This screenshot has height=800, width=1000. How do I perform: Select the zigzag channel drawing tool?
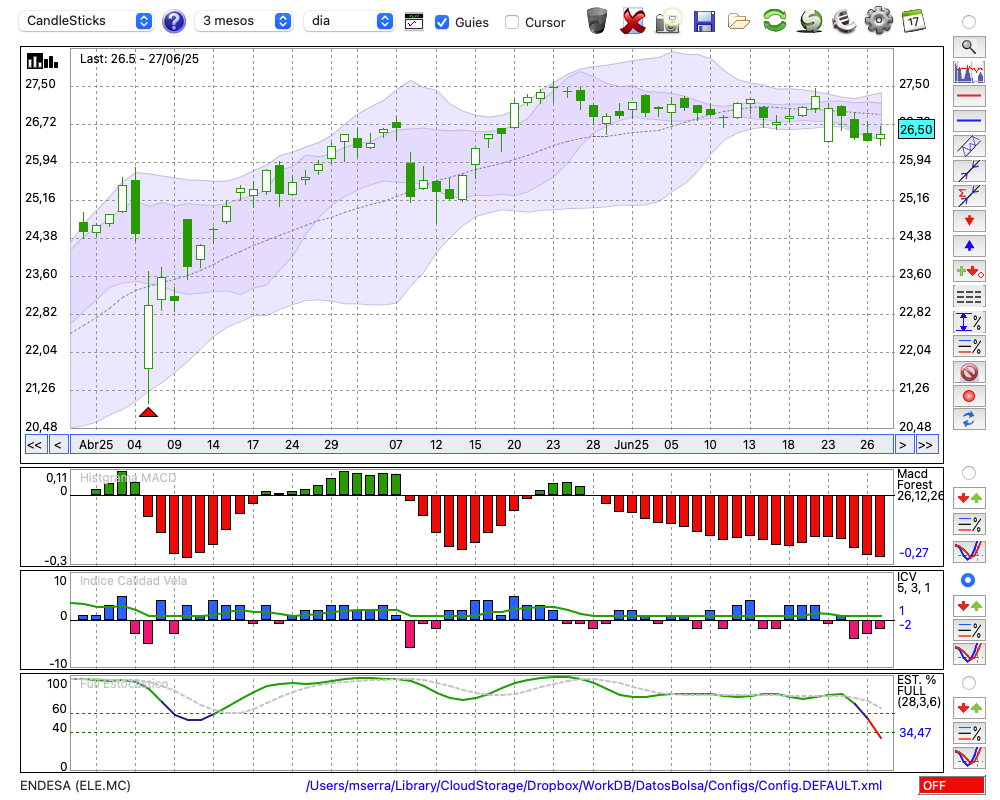tap(969, 146)
